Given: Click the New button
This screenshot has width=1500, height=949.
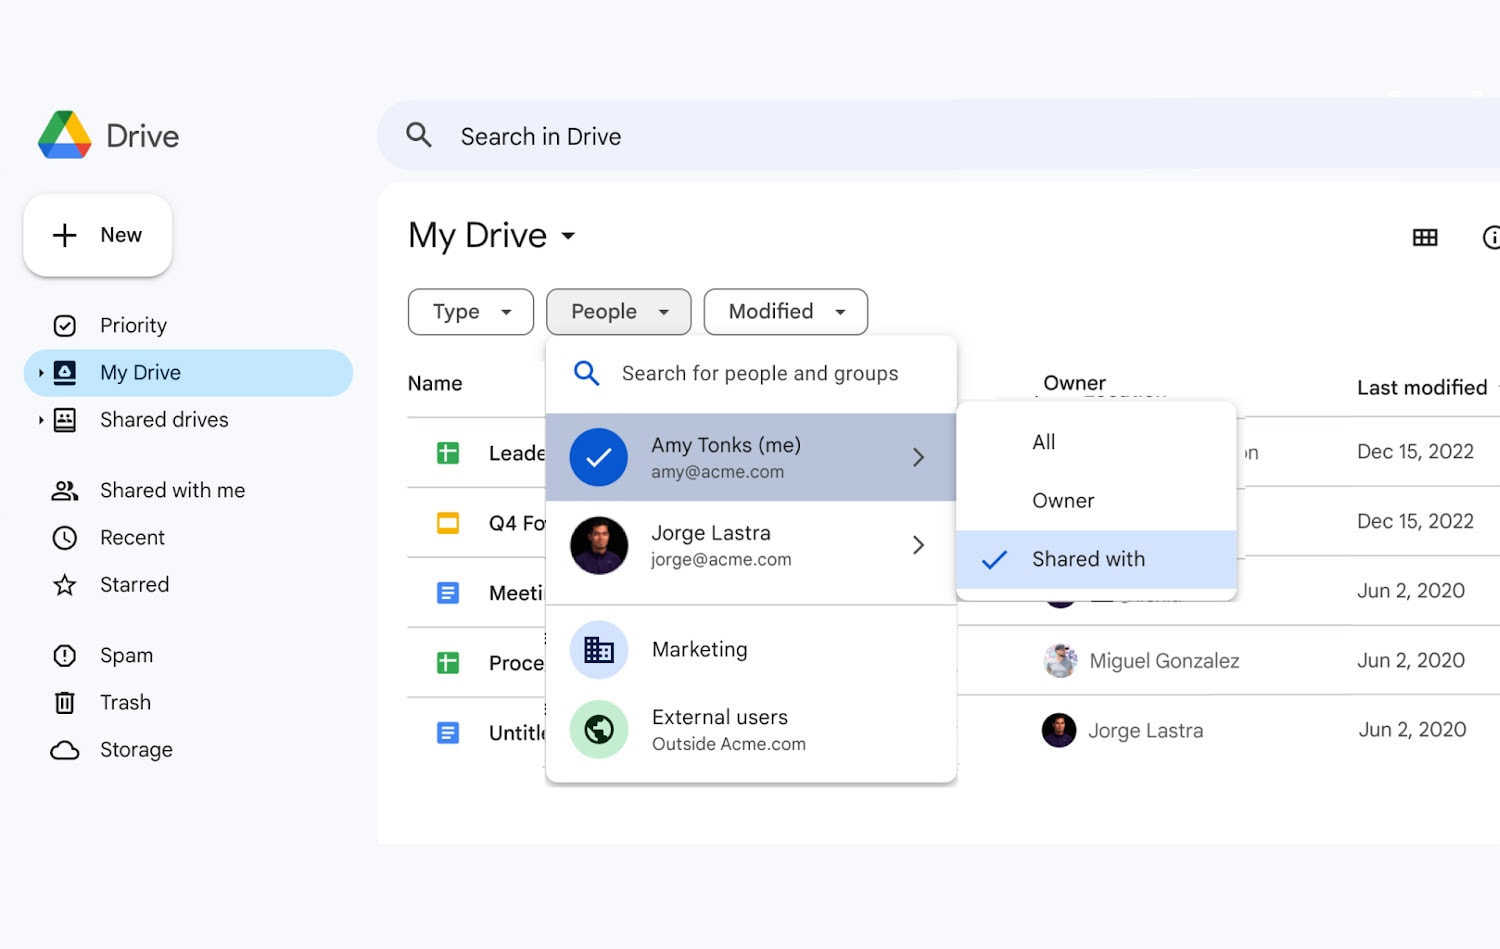Looking at the screenshot, I should (x=97, y=235).
